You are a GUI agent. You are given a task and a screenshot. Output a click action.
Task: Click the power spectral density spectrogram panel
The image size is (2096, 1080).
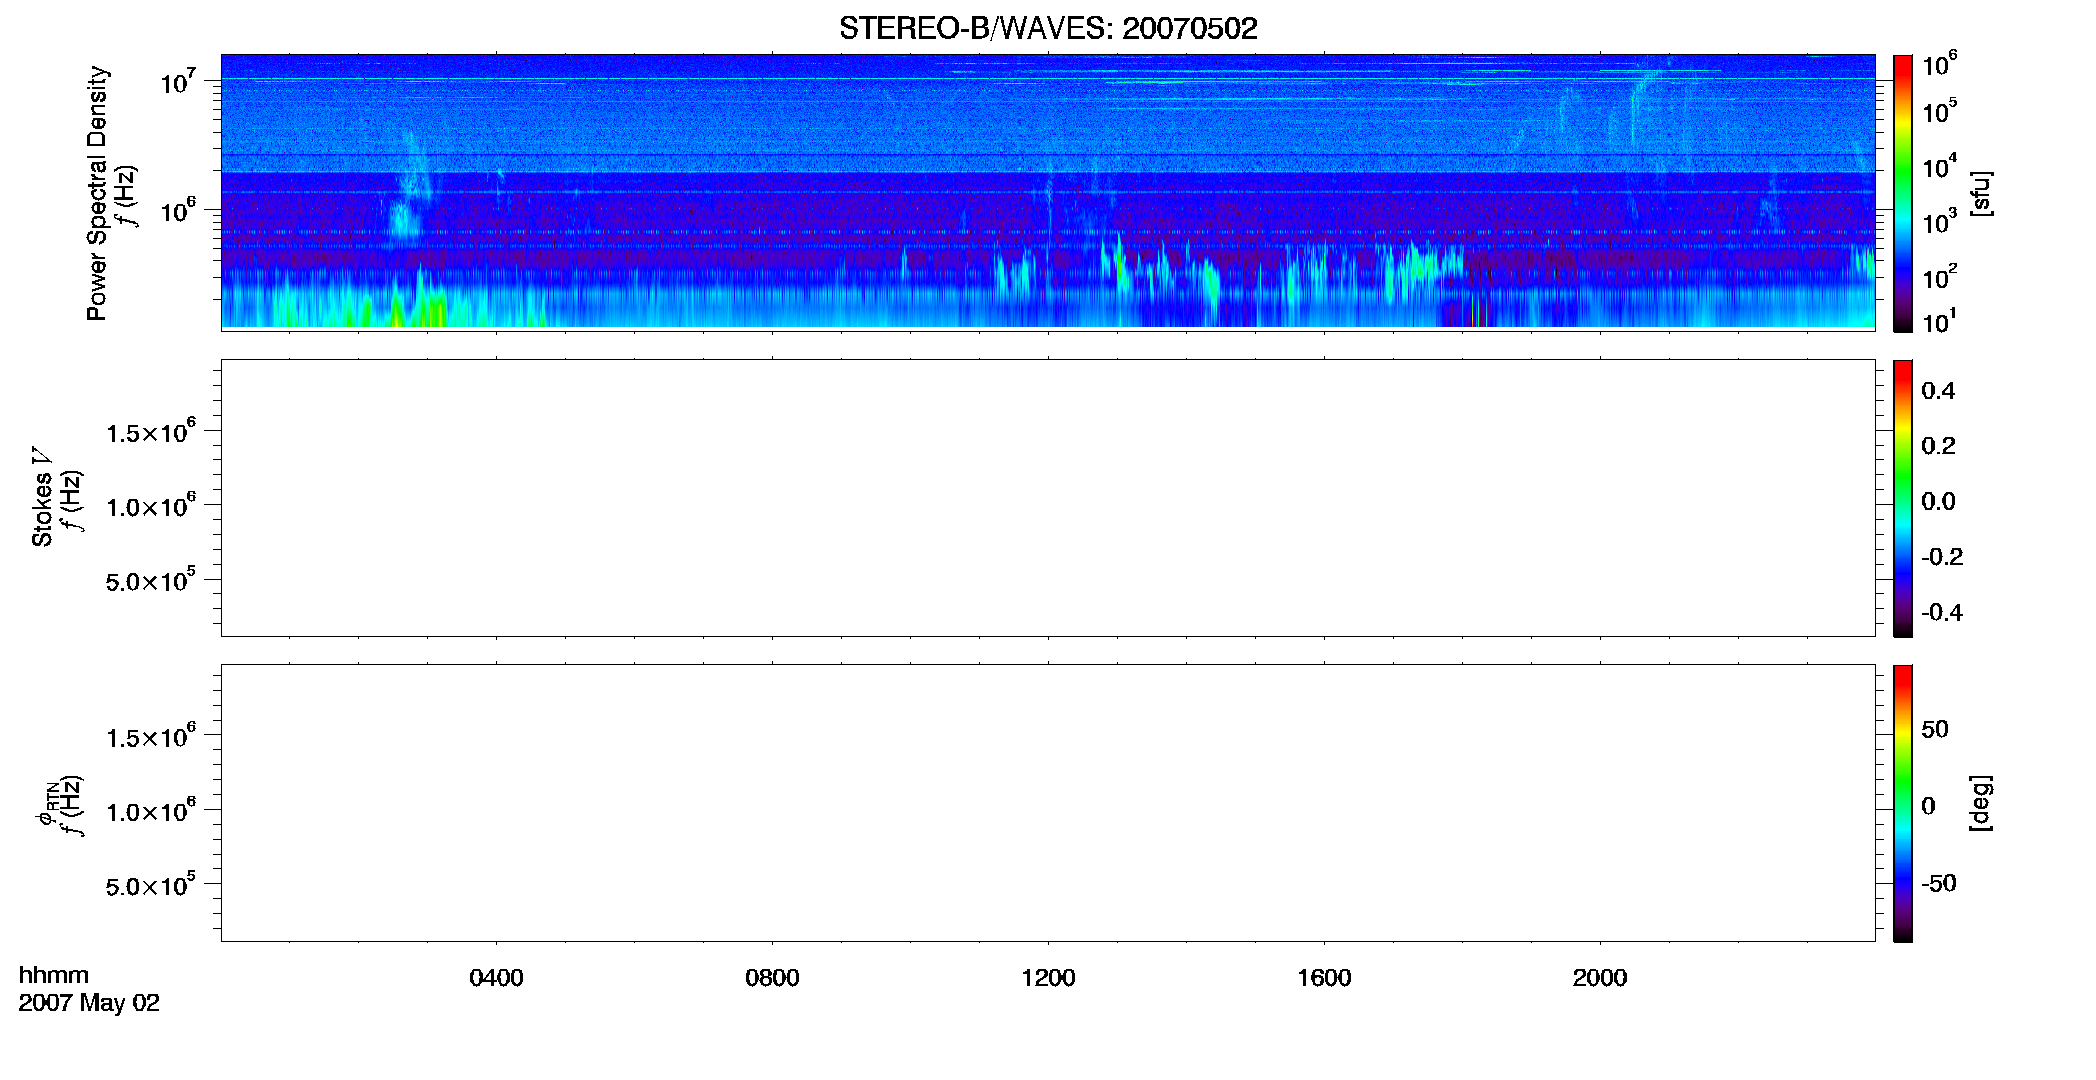tap(1048, 192)
